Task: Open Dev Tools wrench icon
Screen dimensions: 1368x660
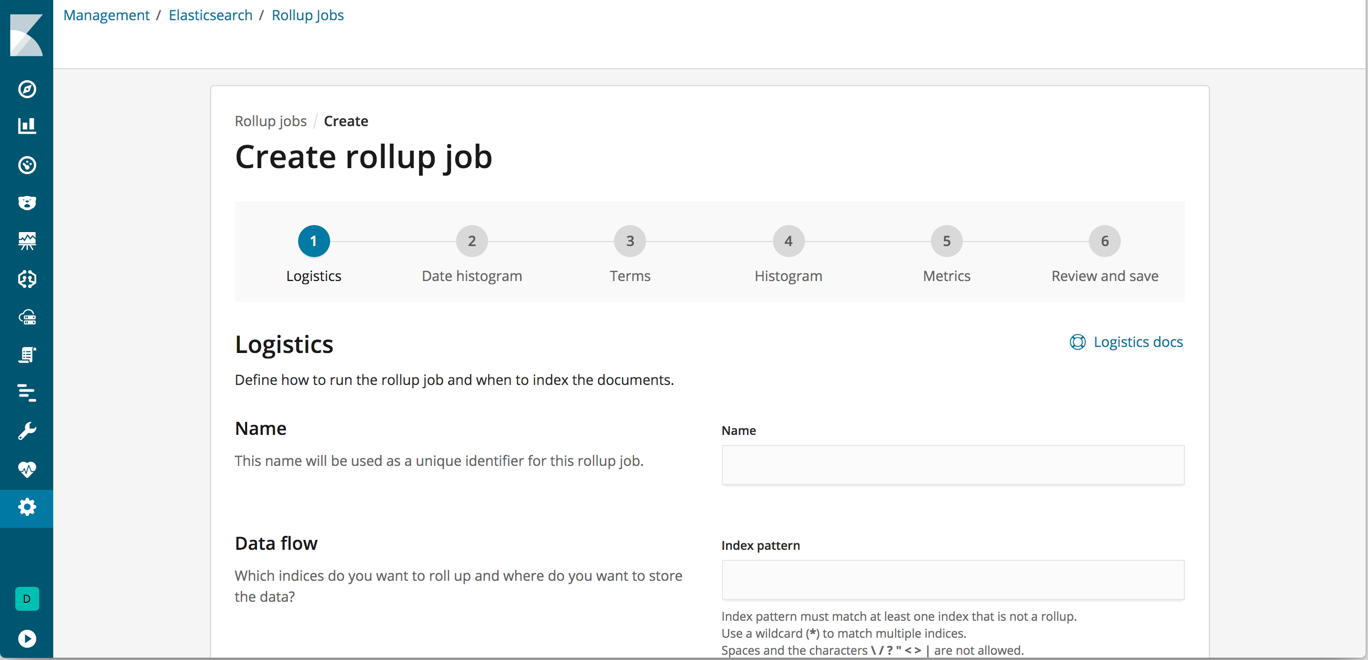Action: pos(27,431)
